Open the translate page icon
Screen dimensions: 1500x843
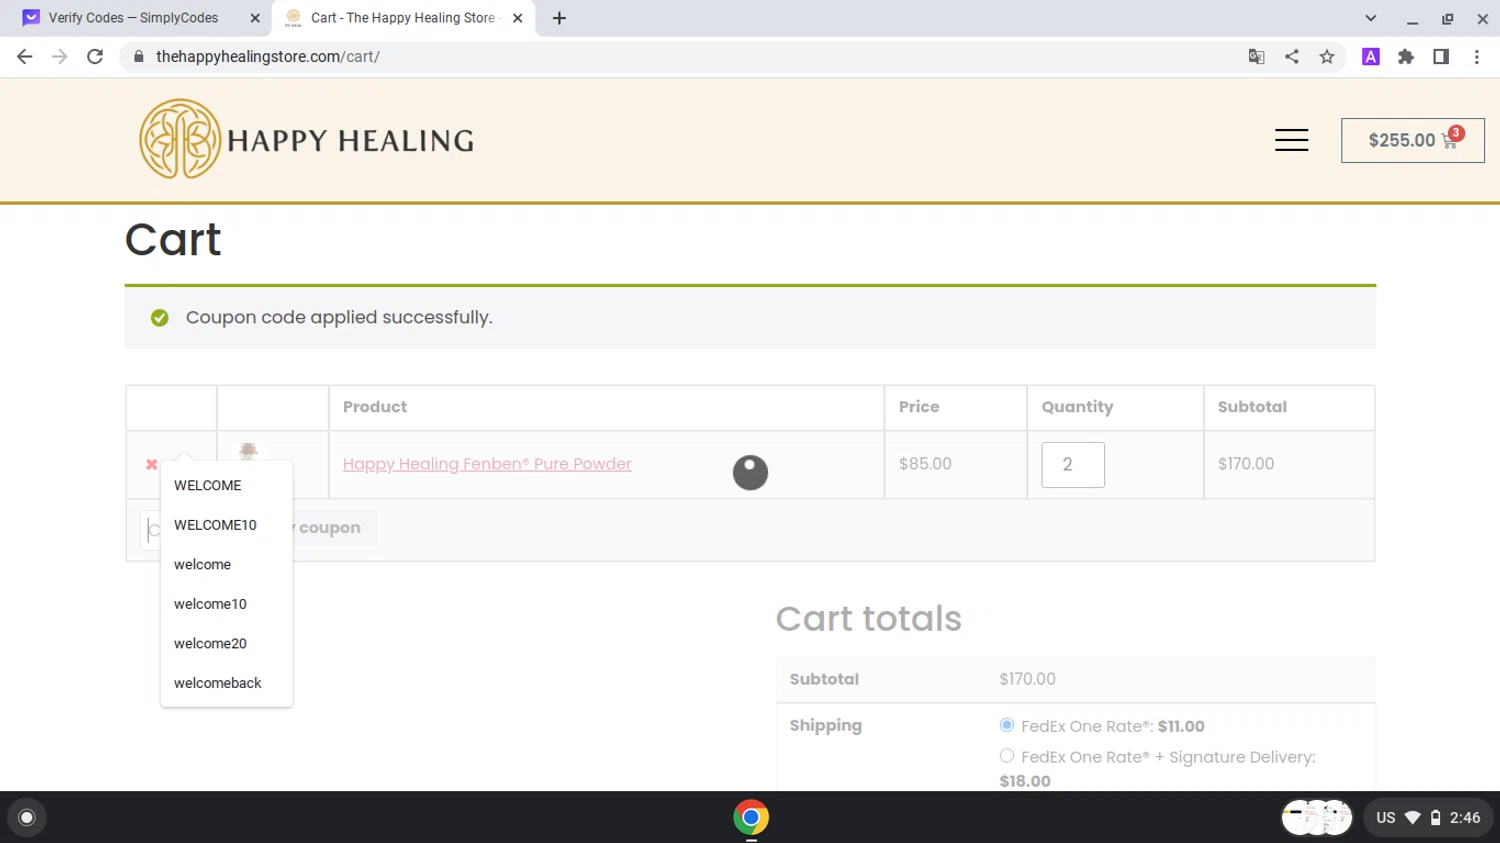1257,57
